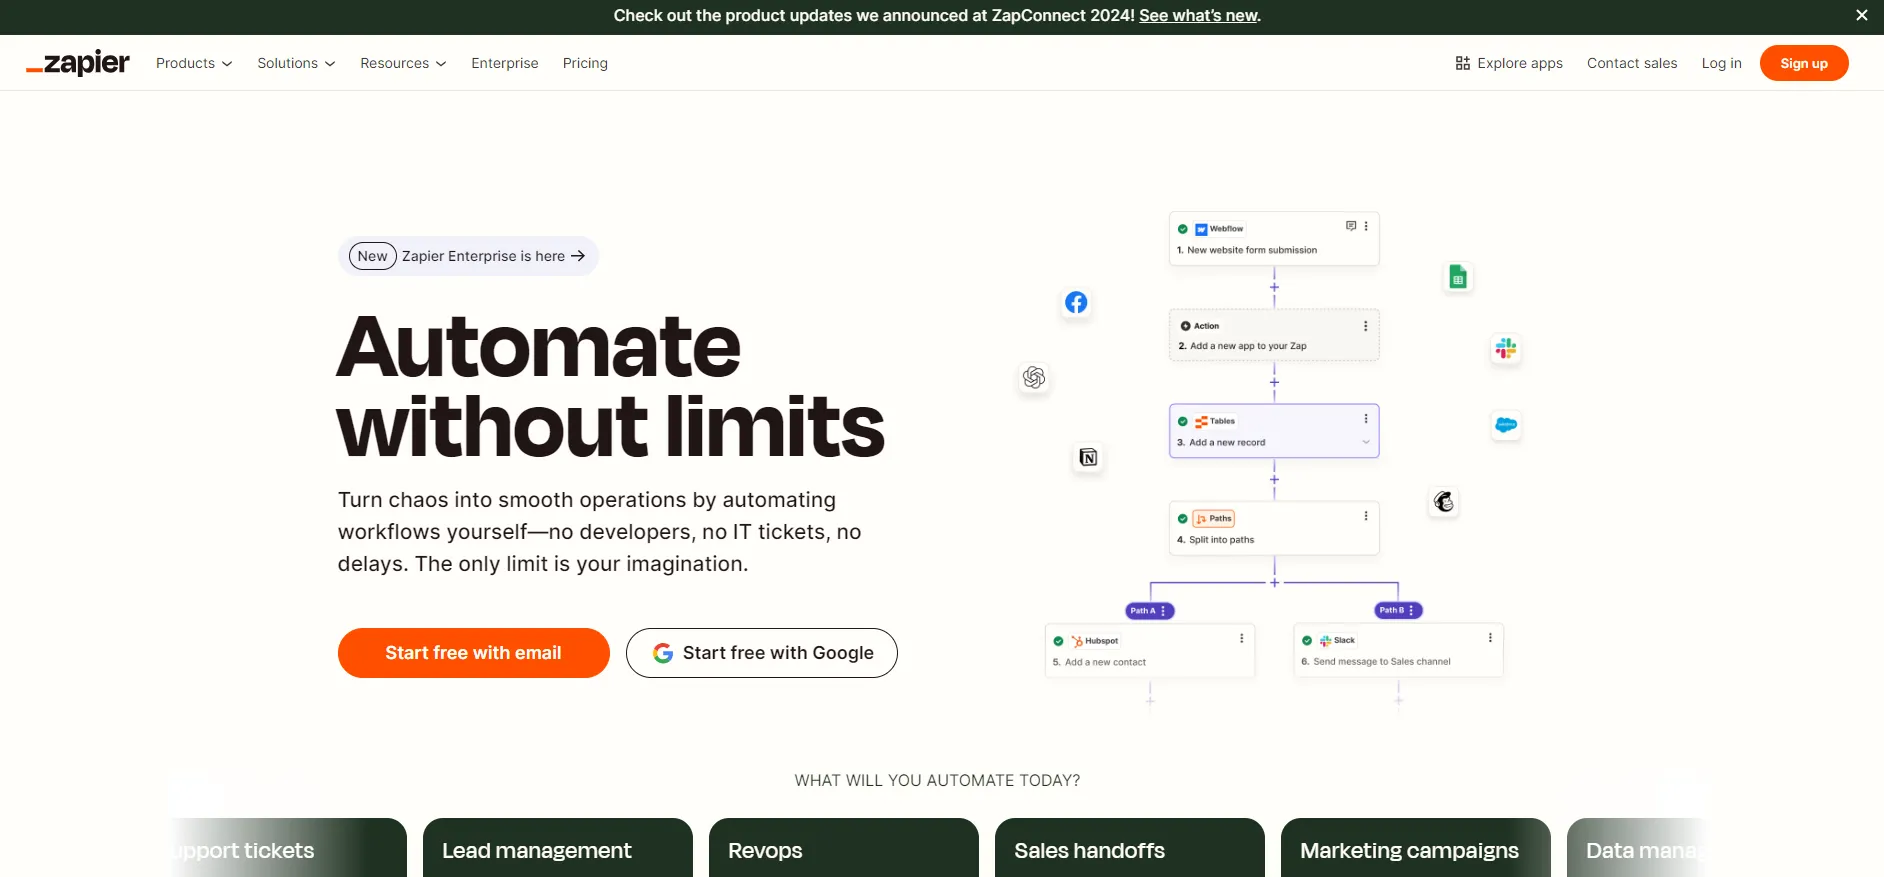Click Log in
The image size is (1884, 877).
(1721, 63)
